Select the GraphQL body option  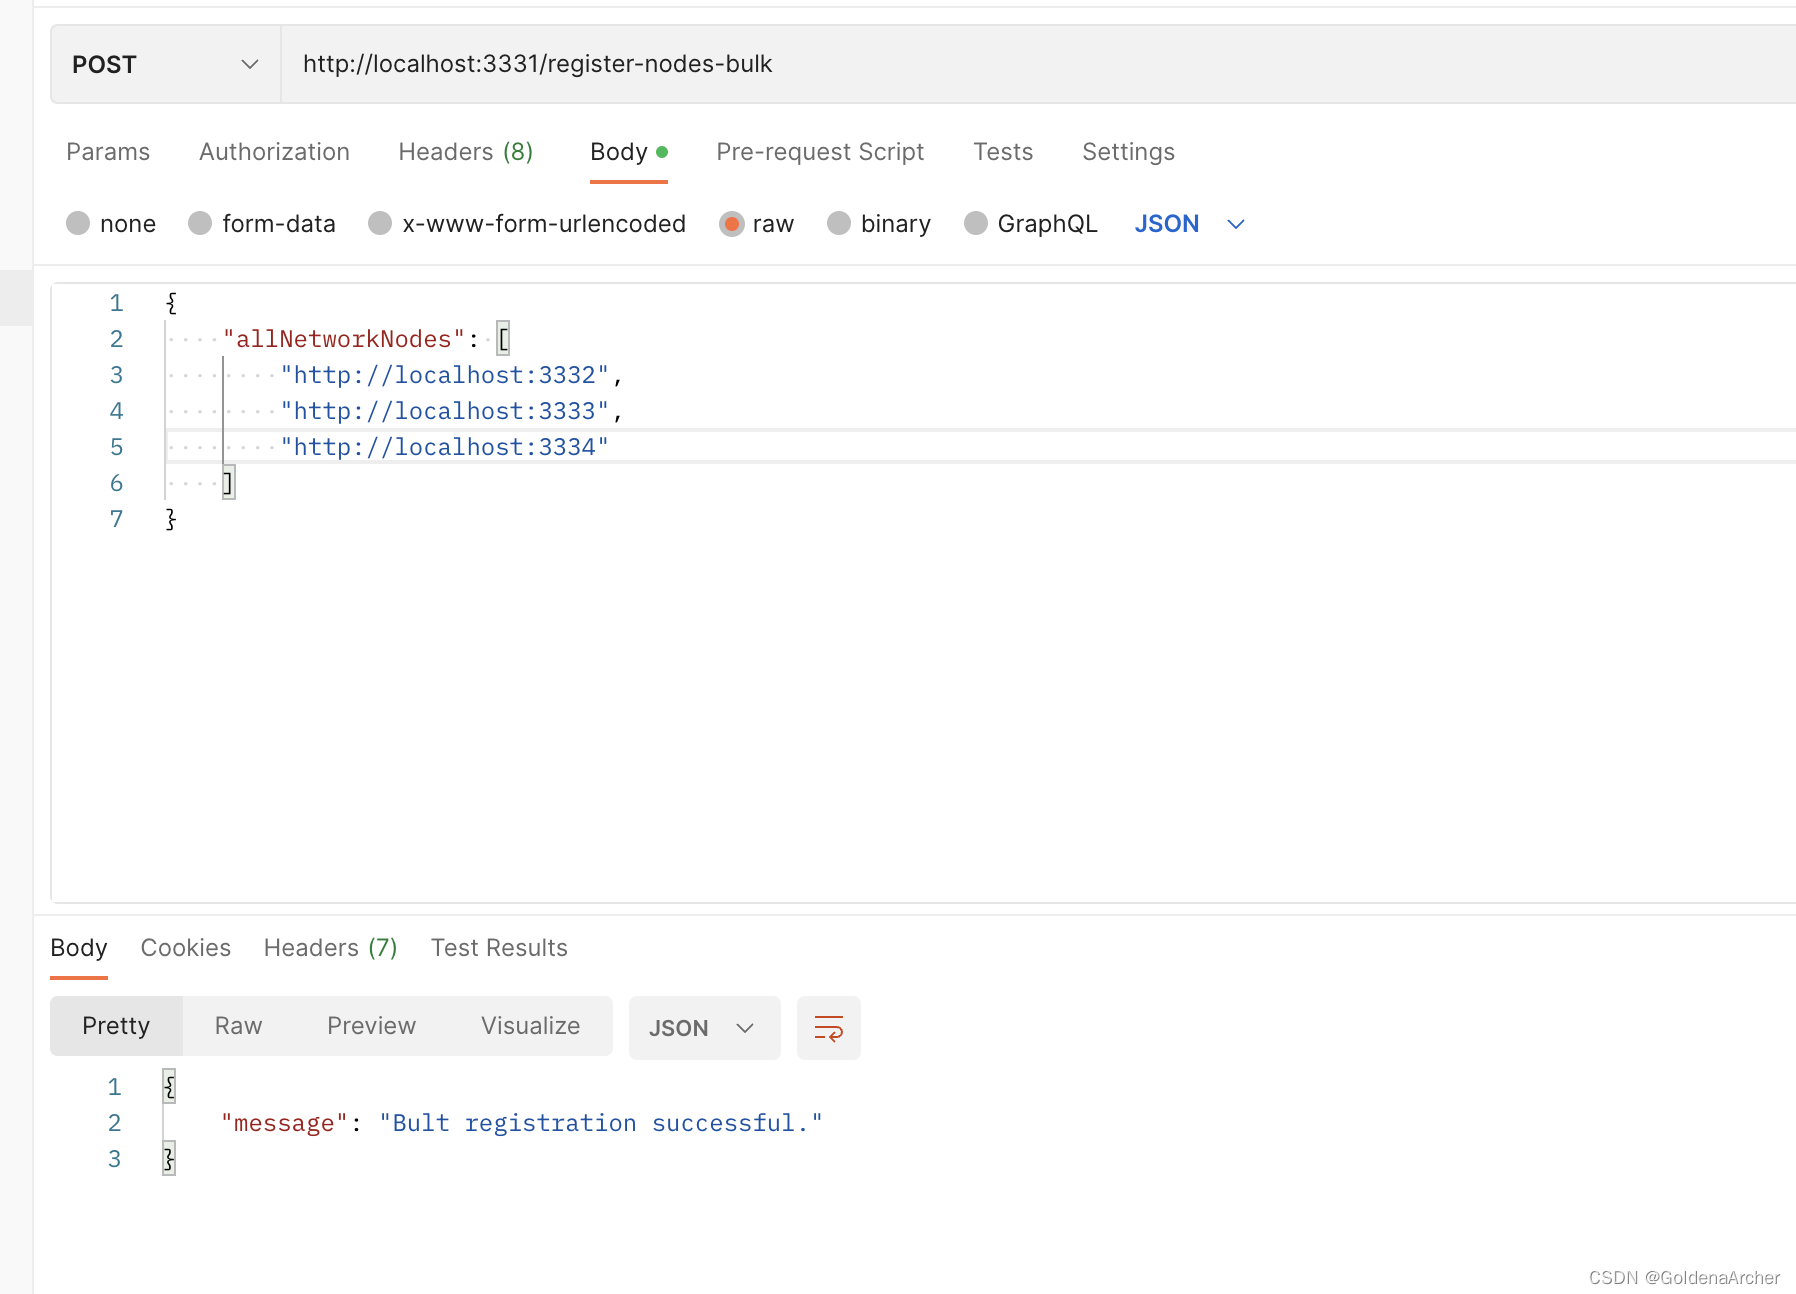point(976,224)
